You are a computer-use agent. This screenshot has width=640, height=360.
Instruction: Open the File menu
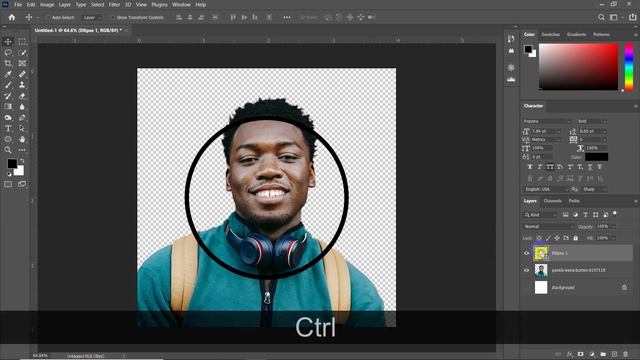(18, 4)
